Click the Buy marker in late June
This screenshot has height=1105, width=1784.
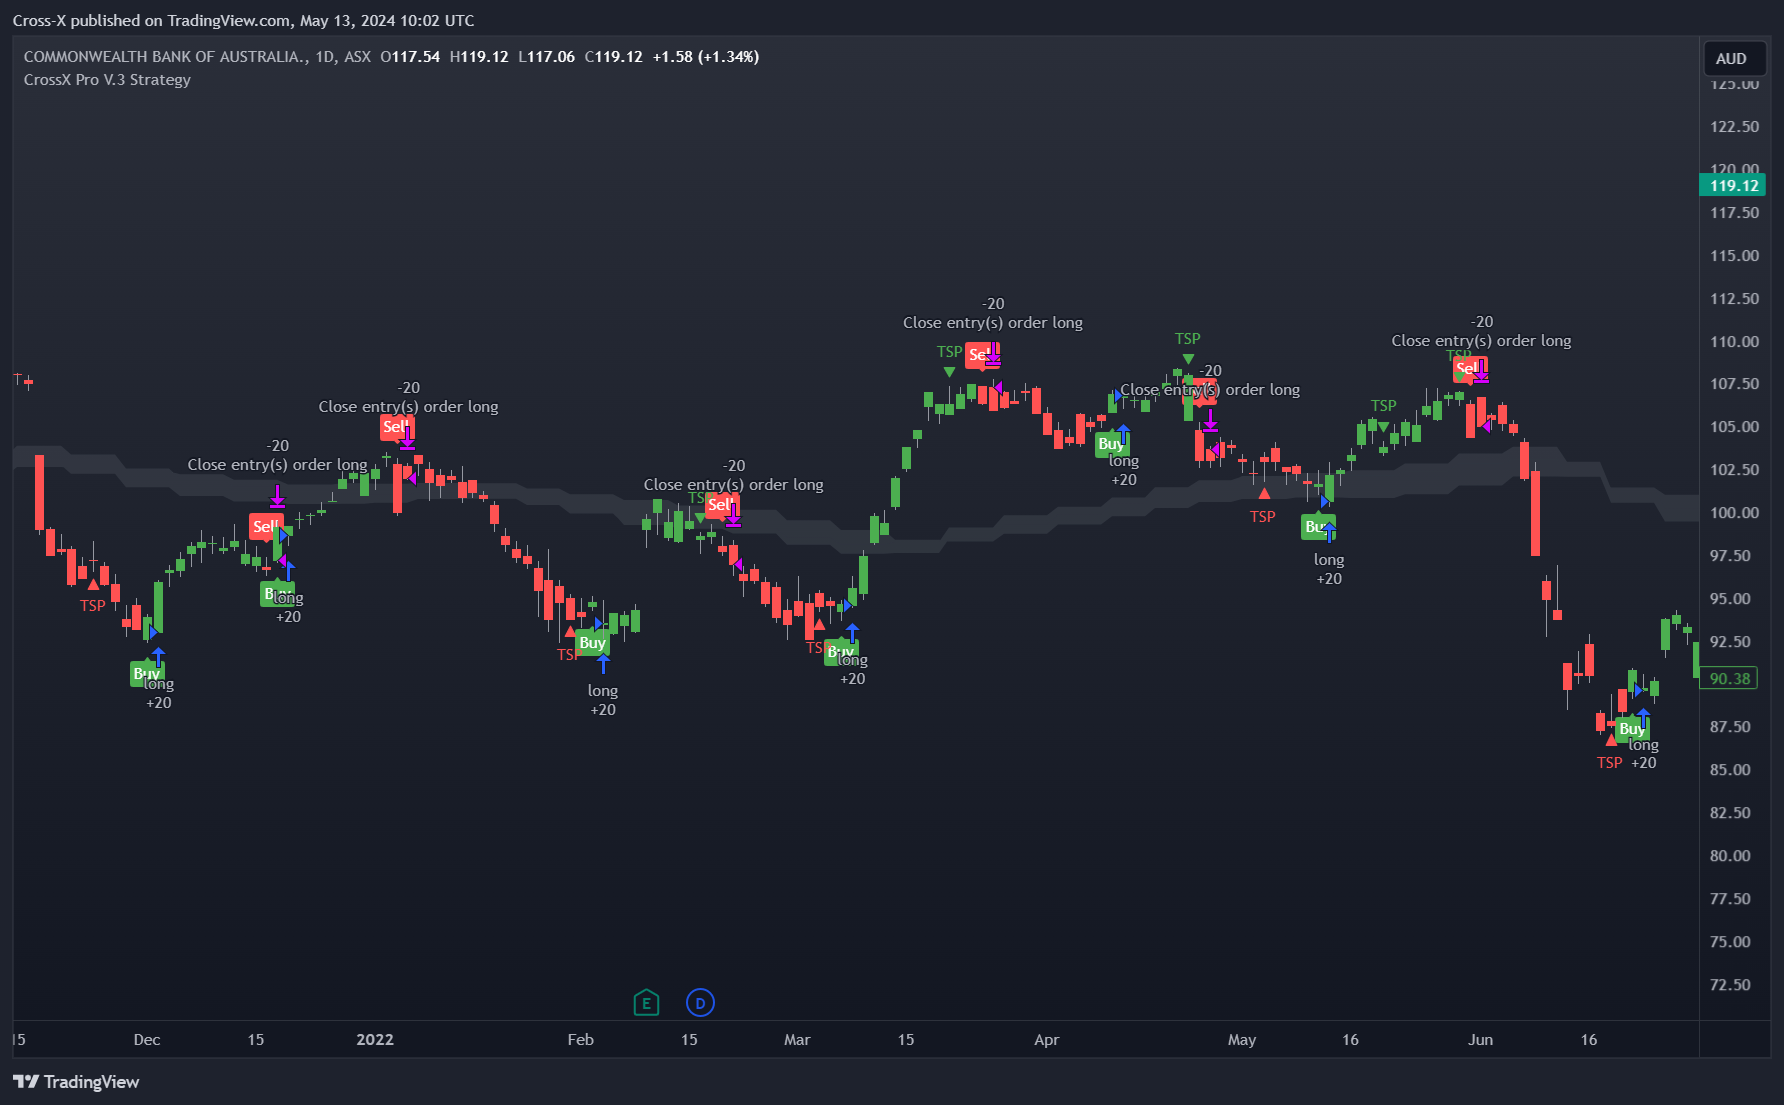click(1631, 729)
